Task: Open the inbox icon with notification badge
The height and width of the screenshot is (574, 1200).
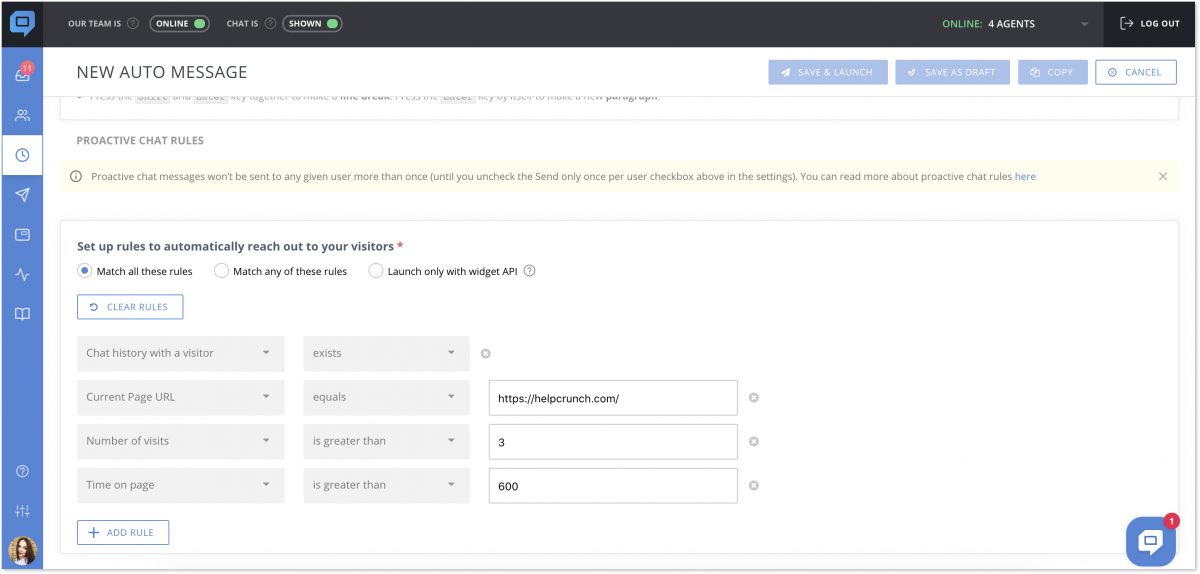Action: 22,75
